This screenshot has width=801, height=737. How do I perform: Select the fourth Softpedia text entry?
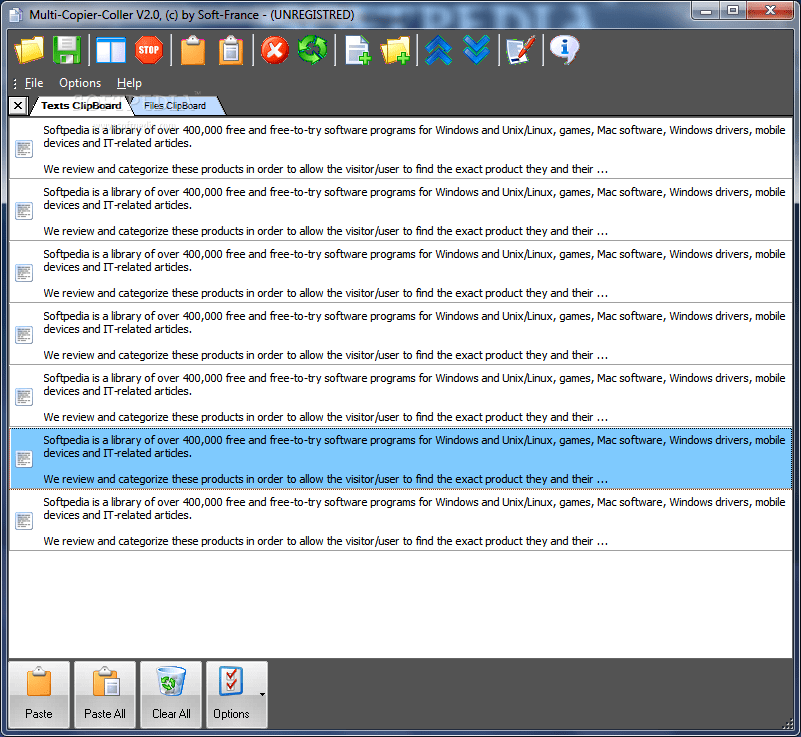(400, 334)
